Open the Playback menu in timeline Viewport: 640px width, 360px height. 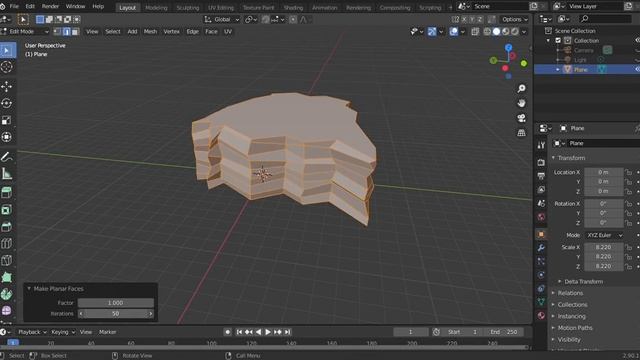[x=32, y=332]
